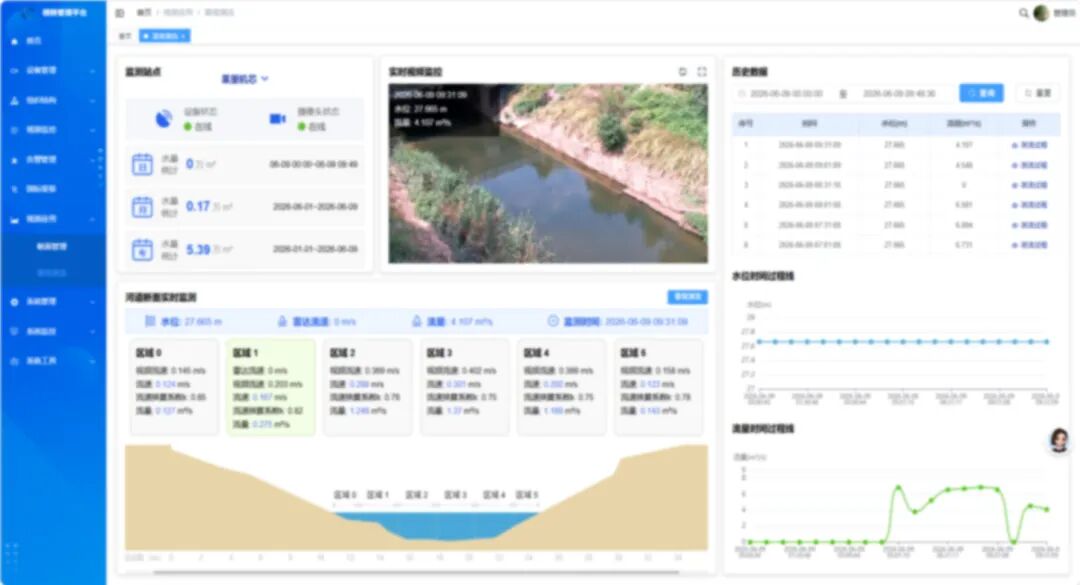Expand sidebar menu with warning triangle icon
Viewport: 1080px width, 585px height.
pos(53,101)
